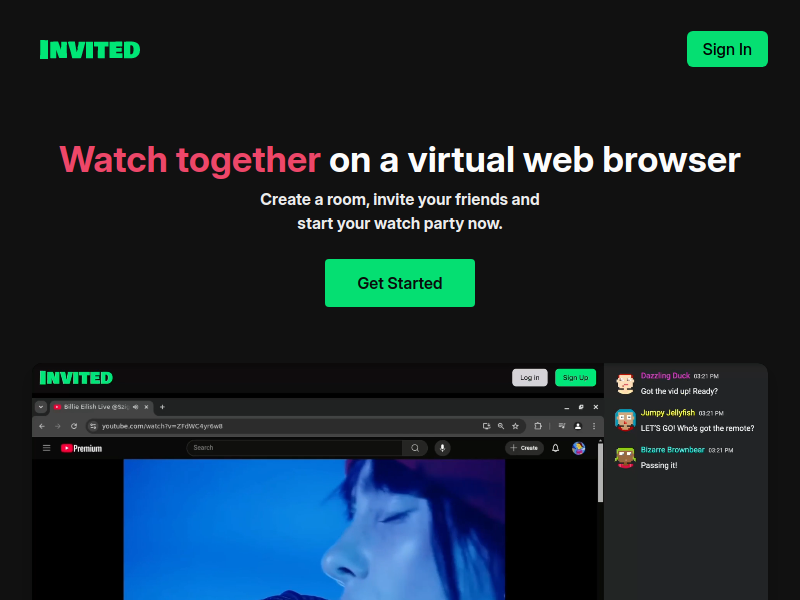This screenshot has width=800, height=600.
Task: Reload the page in embedded browser
Action: 73,426
